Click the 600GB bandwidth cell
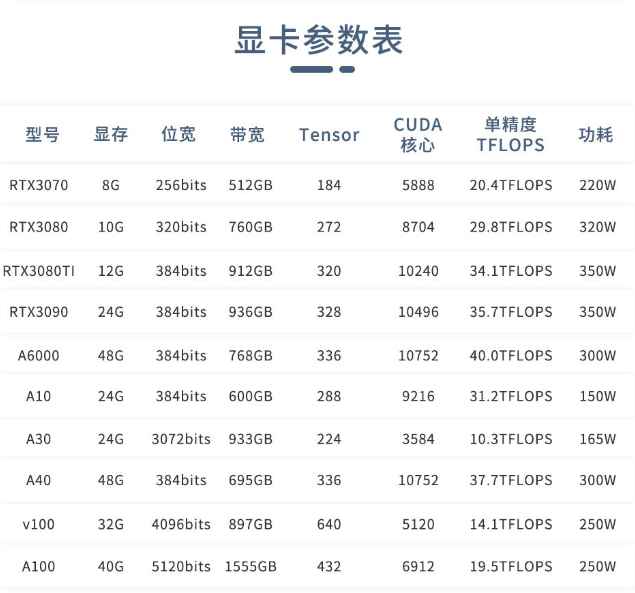The width and height of the screenshot is (635, 593). pos(251,396)
